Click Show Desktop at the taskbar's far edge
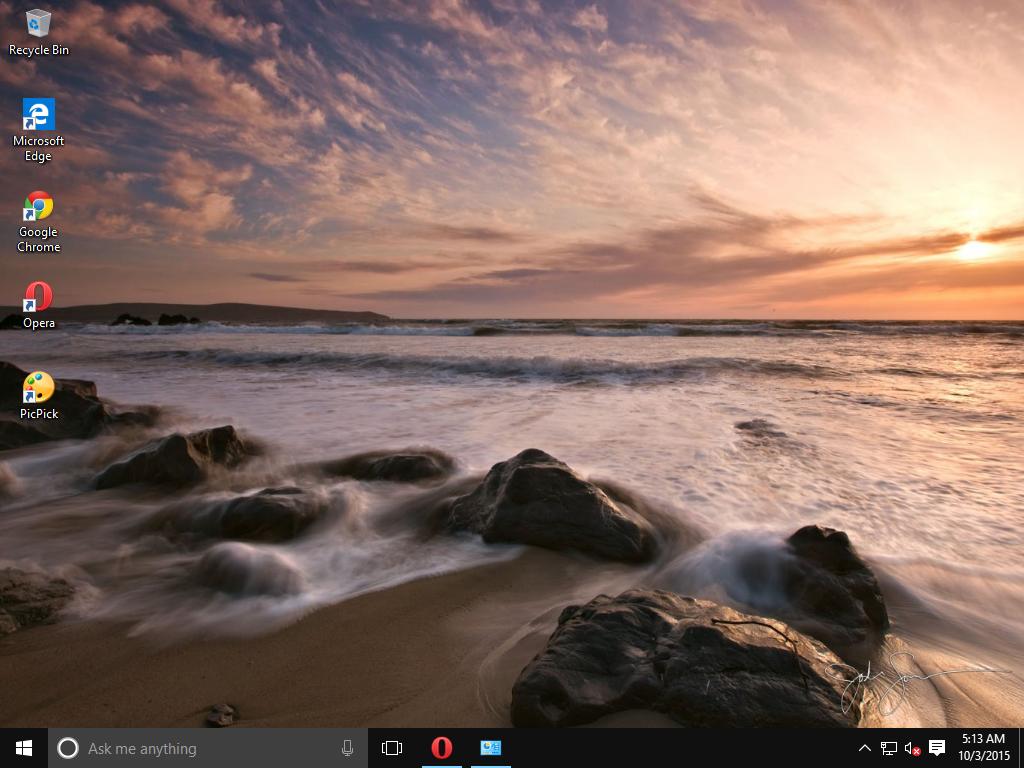Viewport: 1024px width, 768px height. [x=1022, y=747]
